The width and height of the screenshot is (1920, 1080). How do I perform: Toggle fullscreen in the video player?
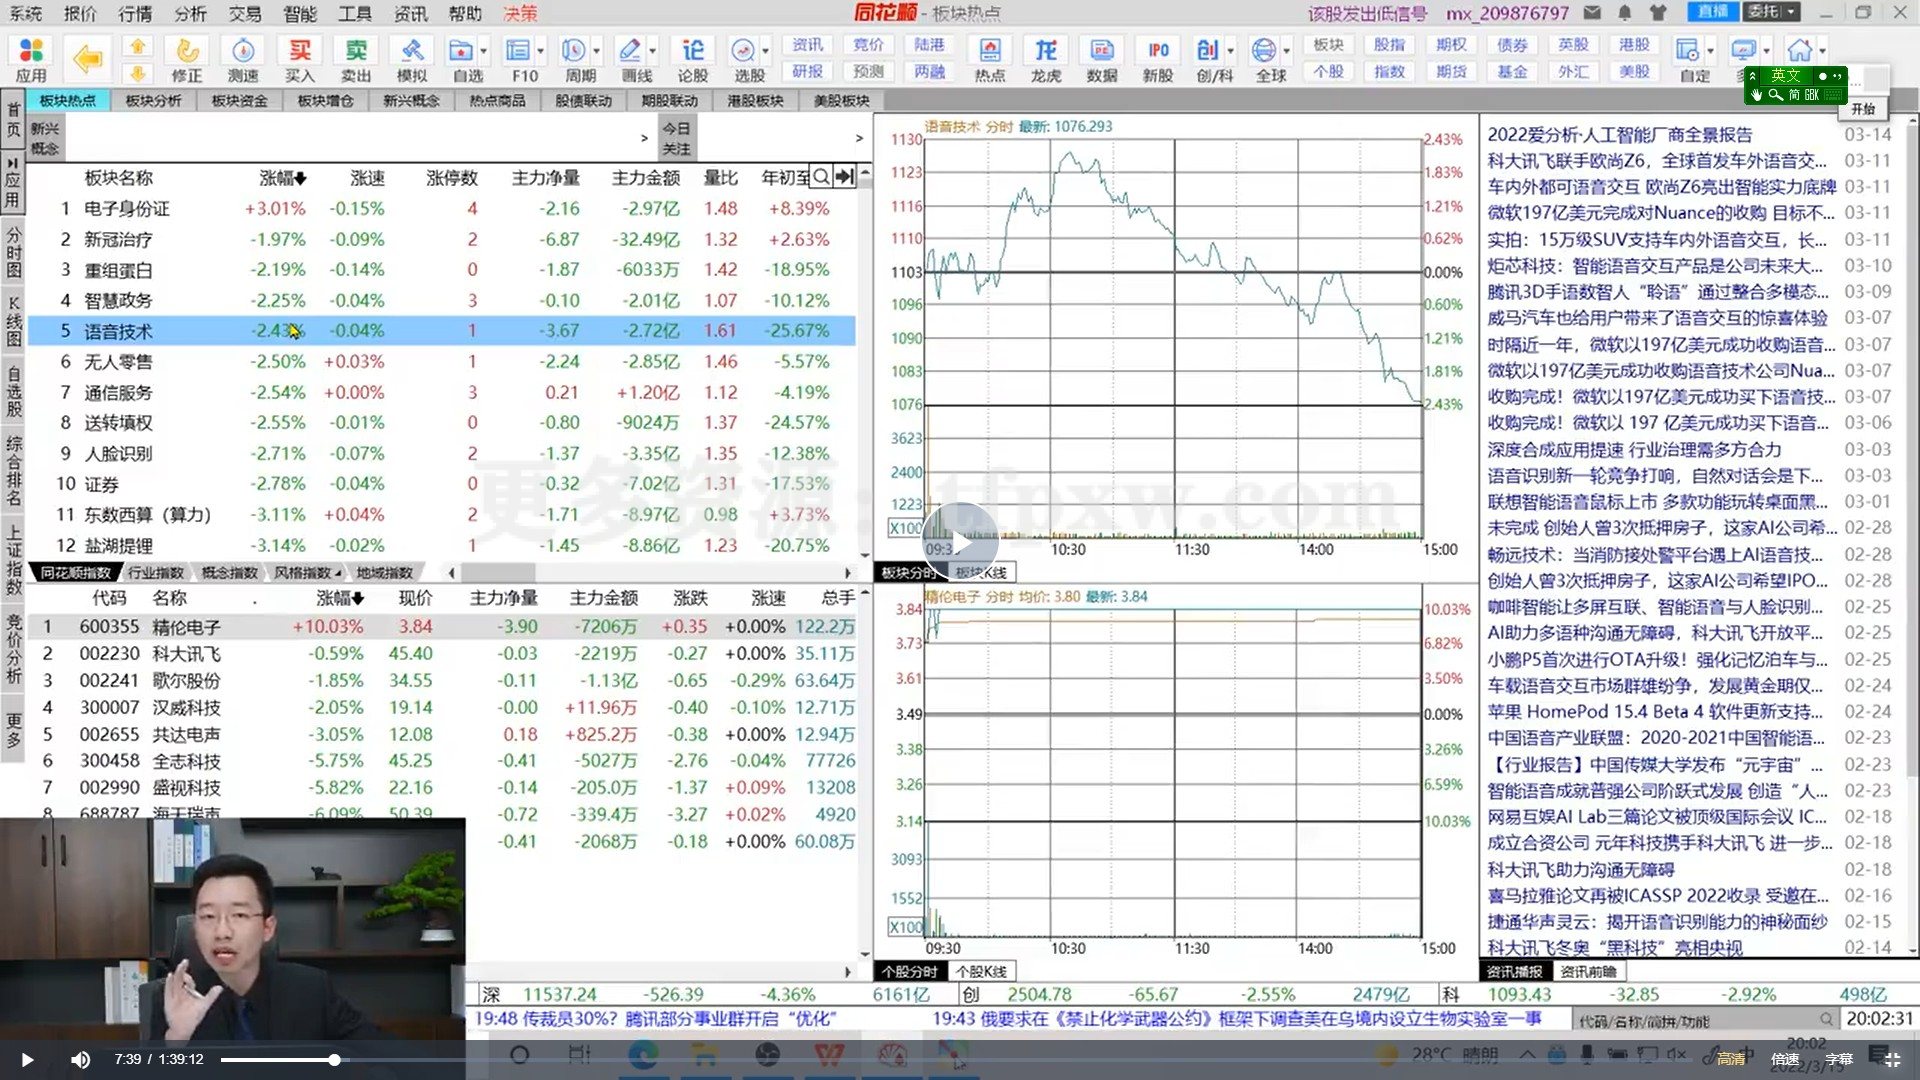coord(1892,1059)
